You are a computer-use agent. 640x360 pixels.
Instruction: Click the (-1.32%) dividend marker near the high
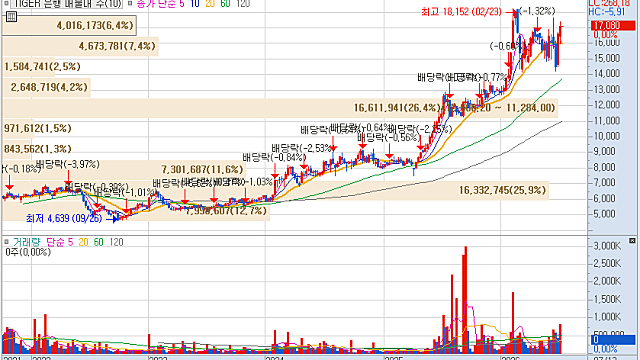tap(537, 11)
